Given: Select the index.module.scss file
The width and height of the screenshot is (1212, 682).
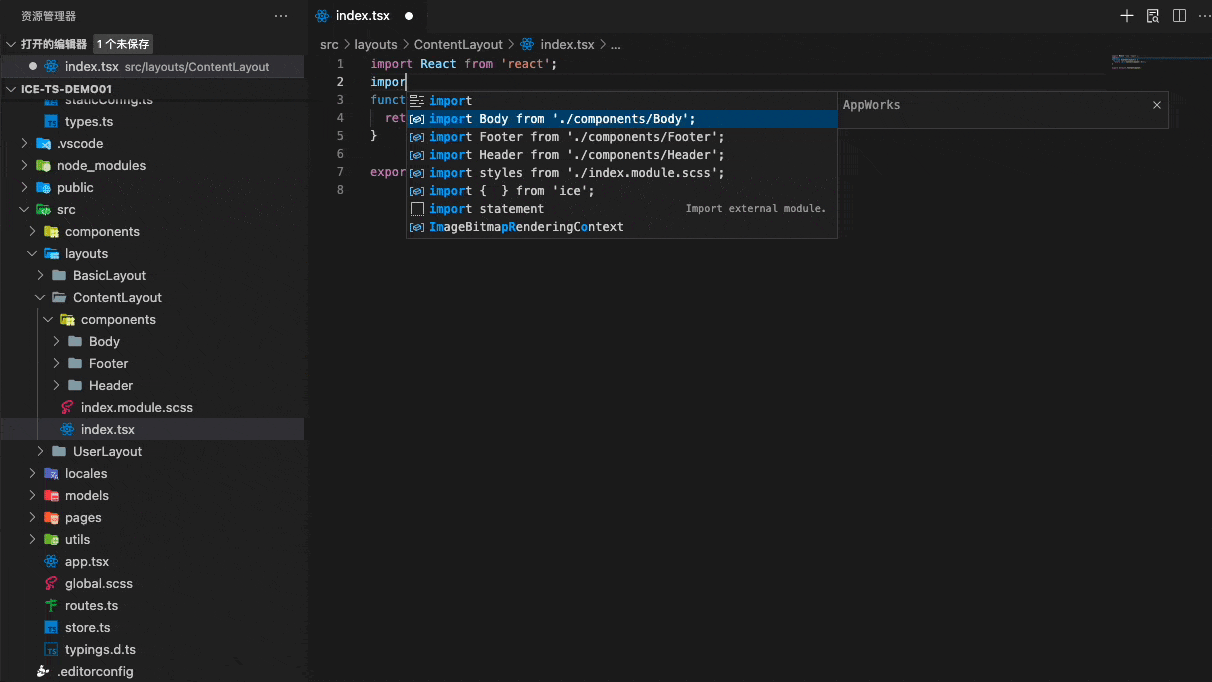Looking at the screenshot, I should (136, 408).
